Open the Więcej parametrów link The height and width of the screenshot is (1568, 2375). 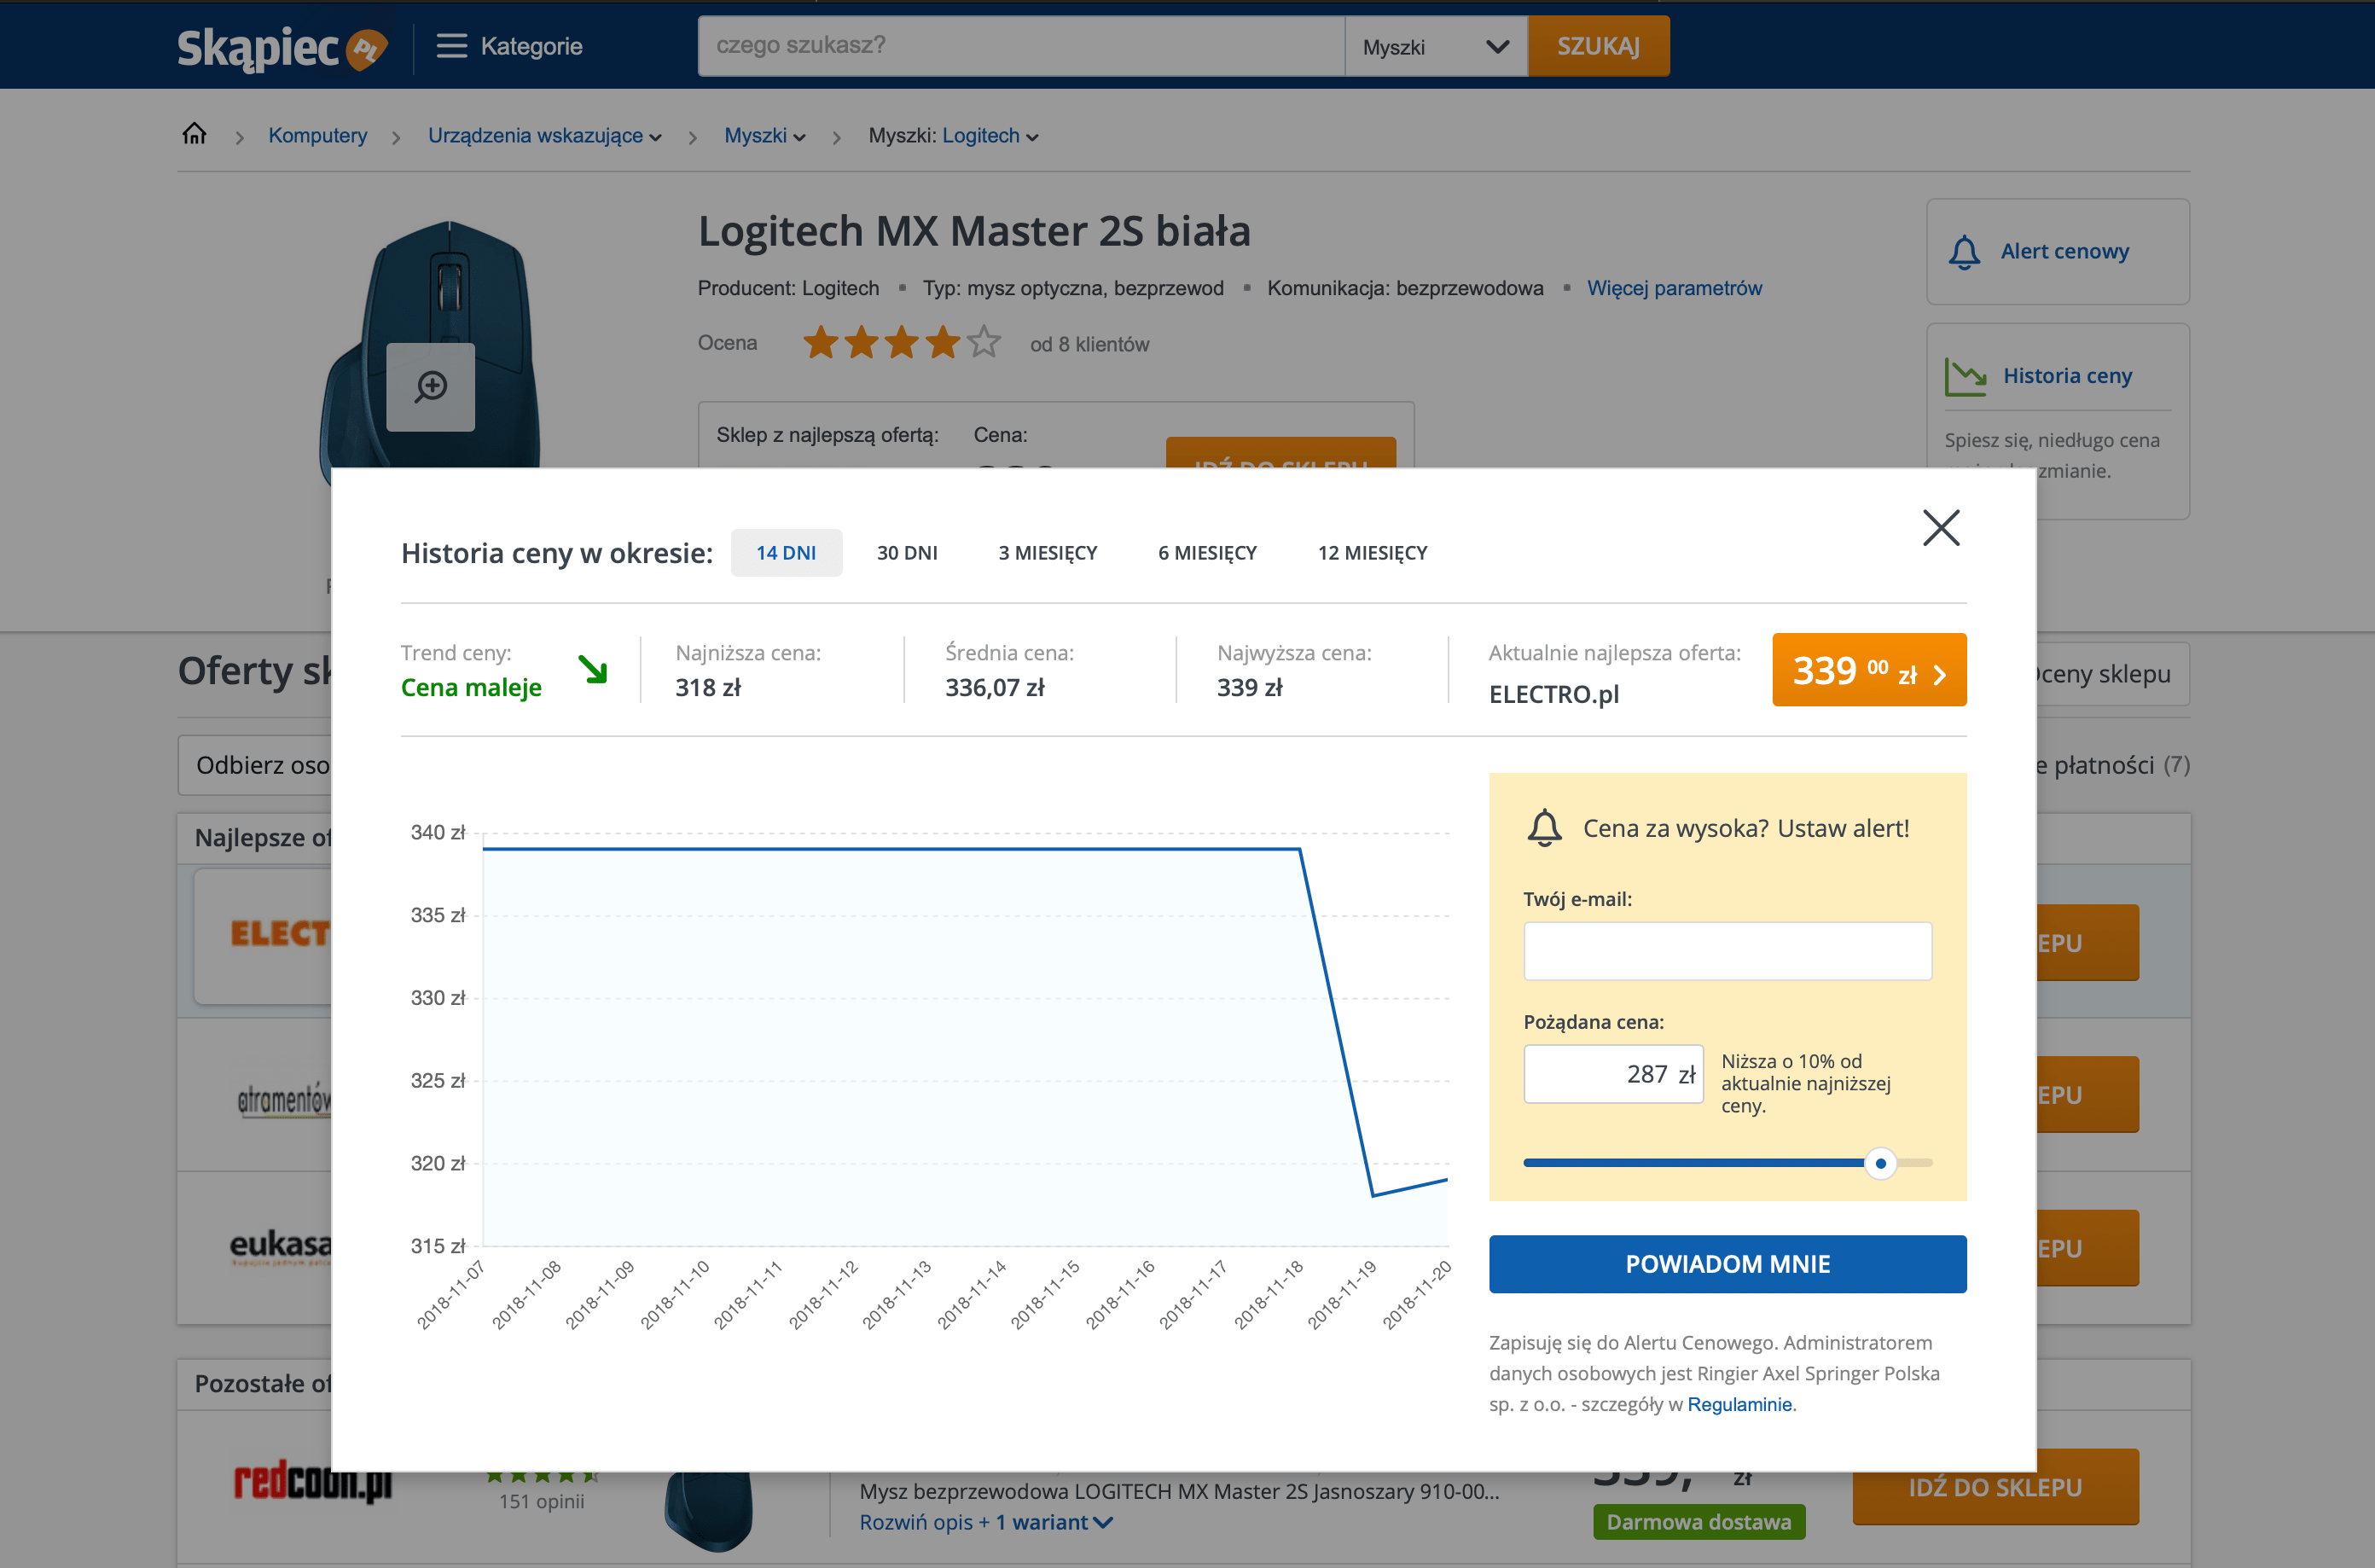click(x=1674, y=288)
